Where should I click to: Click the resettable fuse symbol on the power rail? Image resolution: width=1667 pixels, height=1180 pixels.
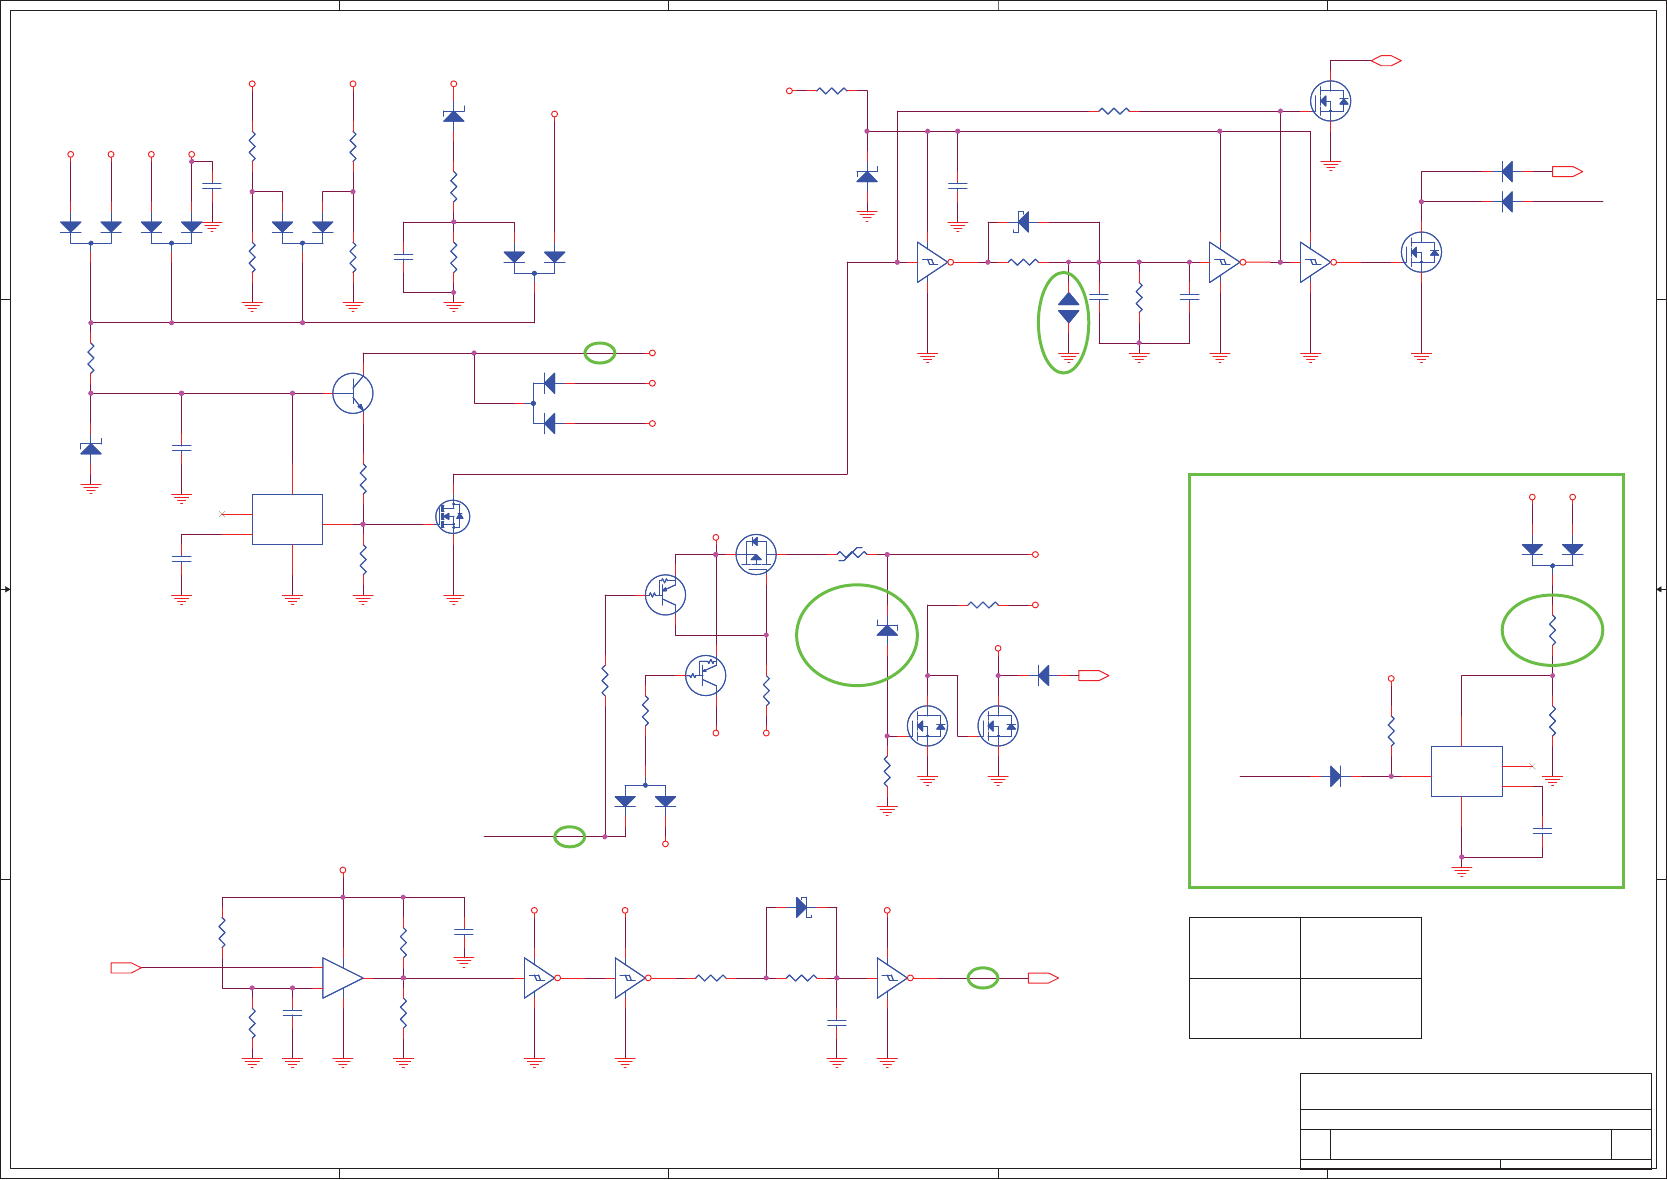pos(852,554)
